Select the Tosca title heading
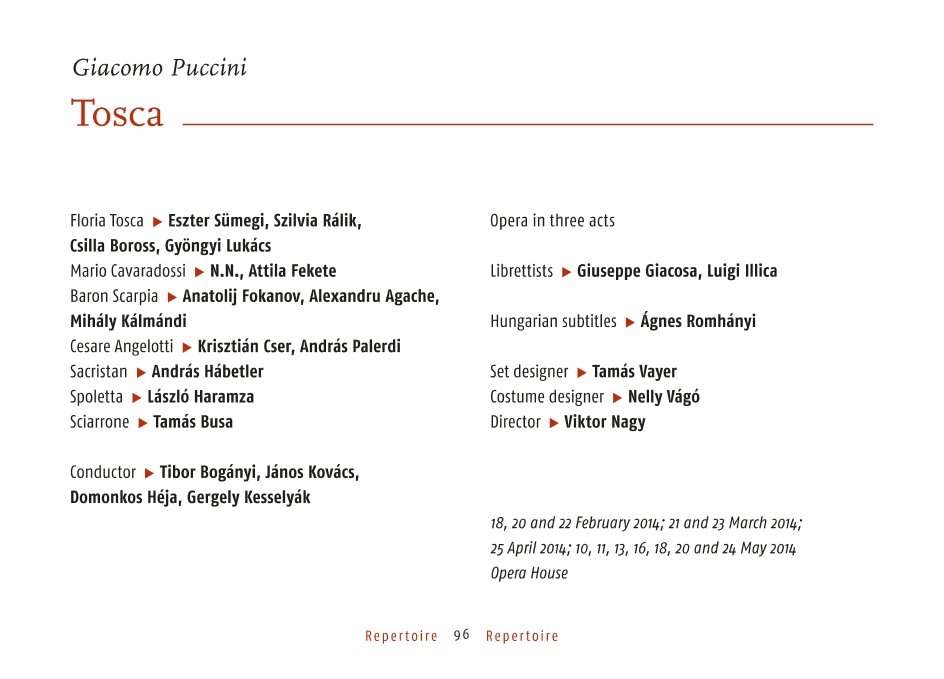 (x=117, y=113)
